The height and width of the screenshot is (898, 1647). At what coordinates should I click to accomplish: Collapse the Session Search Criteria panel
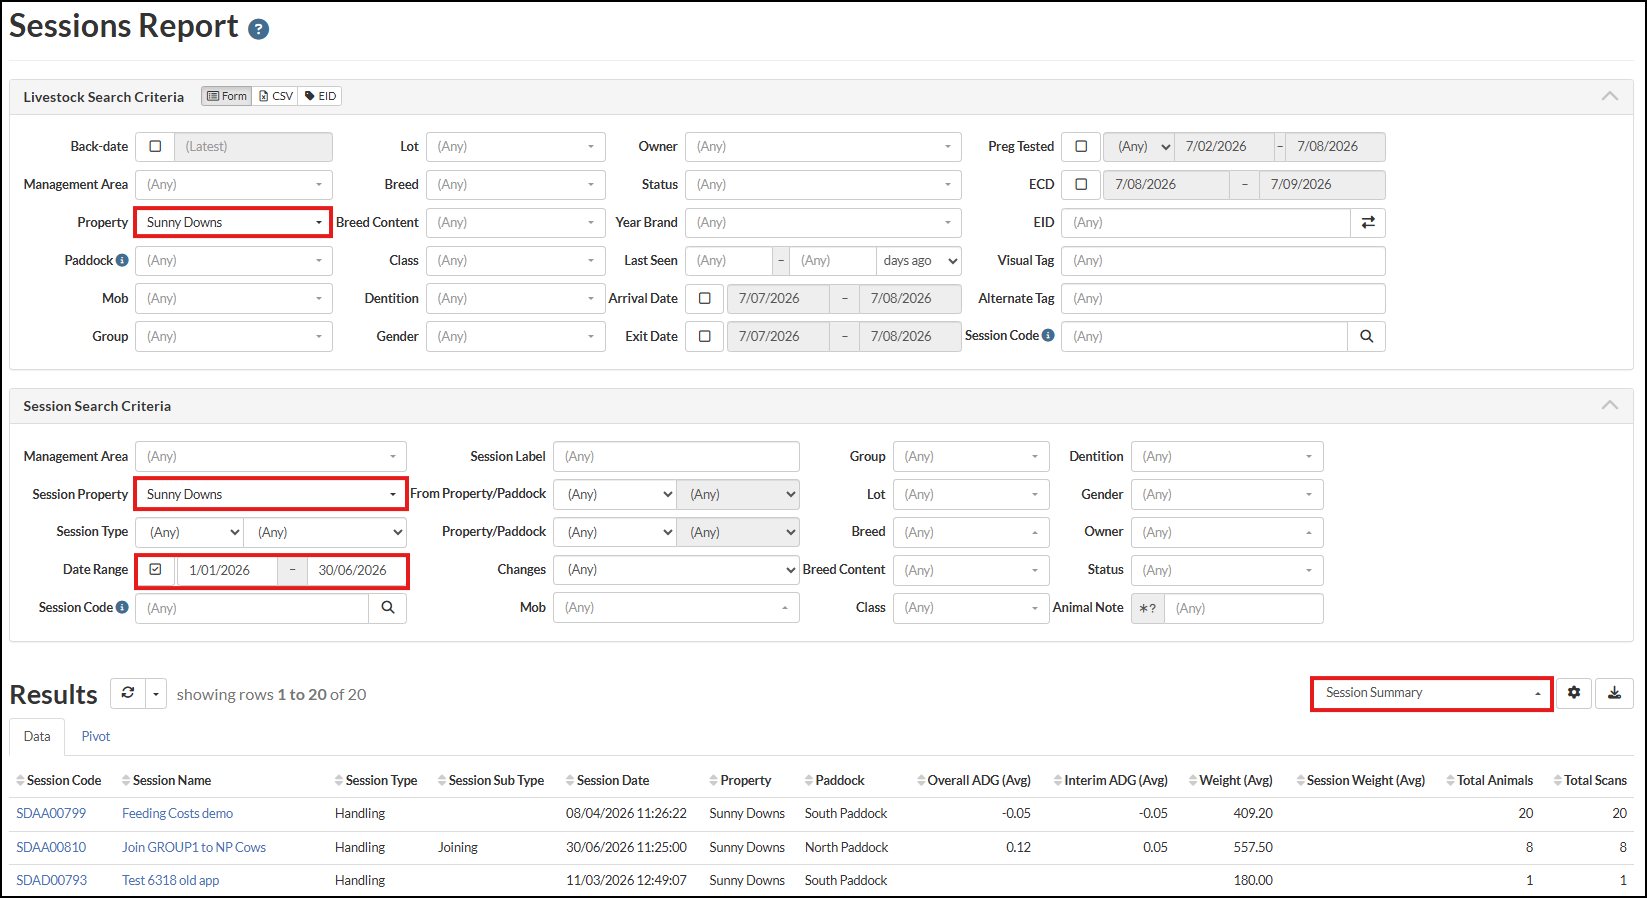tap(1609, 405)
